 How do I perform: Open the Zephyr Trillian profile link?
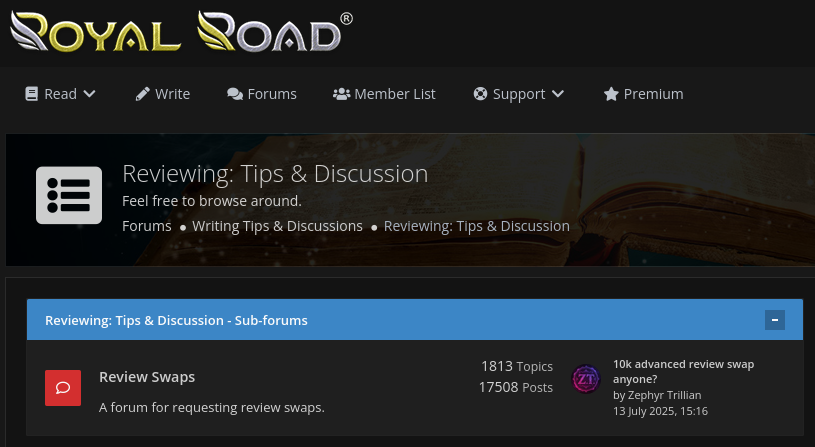point(664,395)
